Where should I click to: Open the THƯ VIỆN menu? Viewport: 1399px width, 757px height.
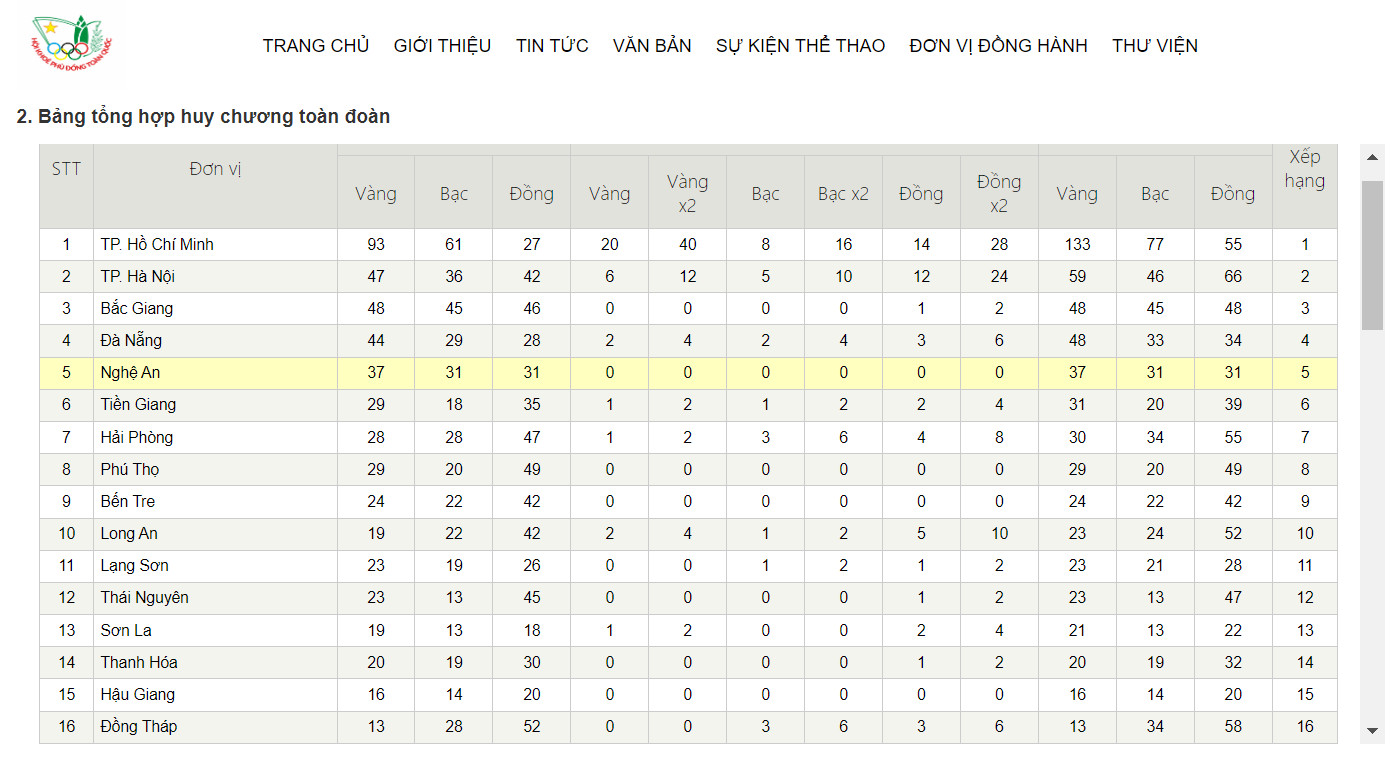point(1154,46)
